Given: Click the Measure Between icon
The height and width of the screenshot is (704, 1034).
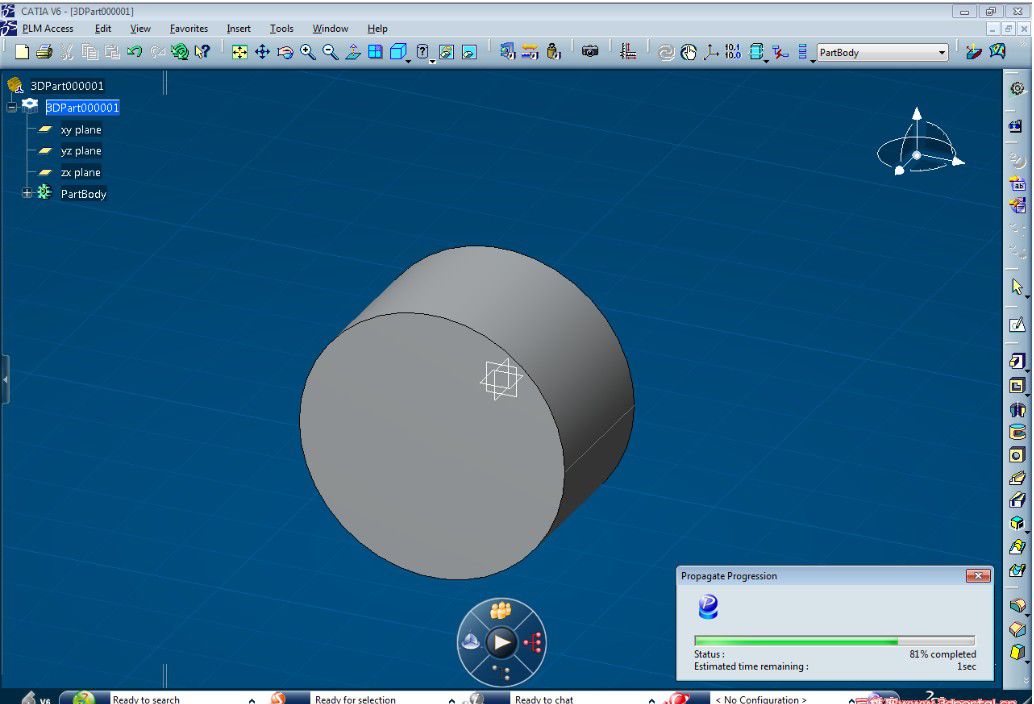Looking at the screenshot, I should point(530,51).
